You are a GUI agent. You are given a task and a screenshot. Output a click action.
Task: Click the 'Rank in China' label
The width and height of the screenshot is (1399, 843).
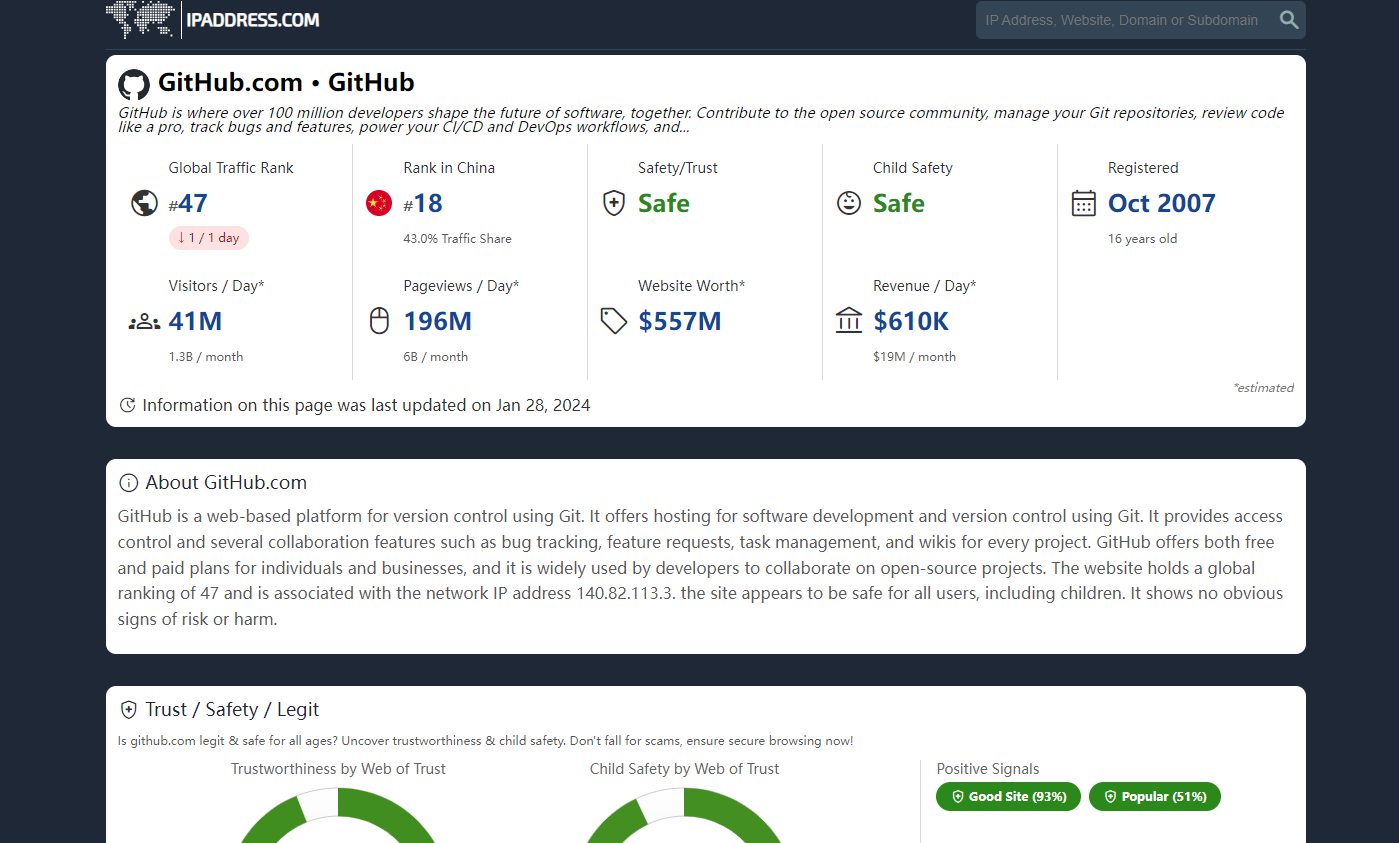tap(449, 168)
